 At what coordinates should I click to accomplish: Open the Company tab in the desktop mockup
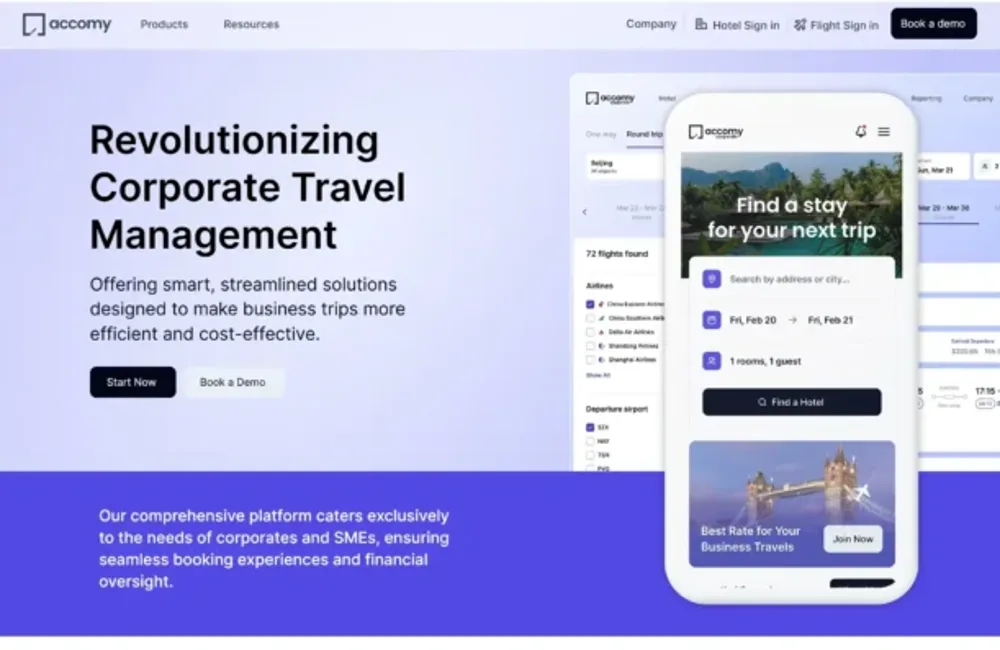pyautogui.click(x=978, y=98)
